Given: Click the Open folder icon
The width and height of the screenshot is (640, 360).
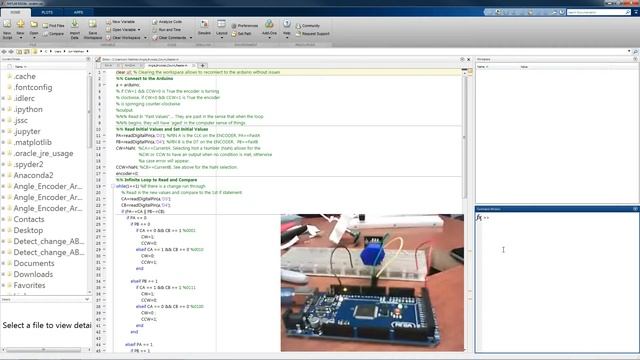Looking at the screenshot, I should 34,24.
